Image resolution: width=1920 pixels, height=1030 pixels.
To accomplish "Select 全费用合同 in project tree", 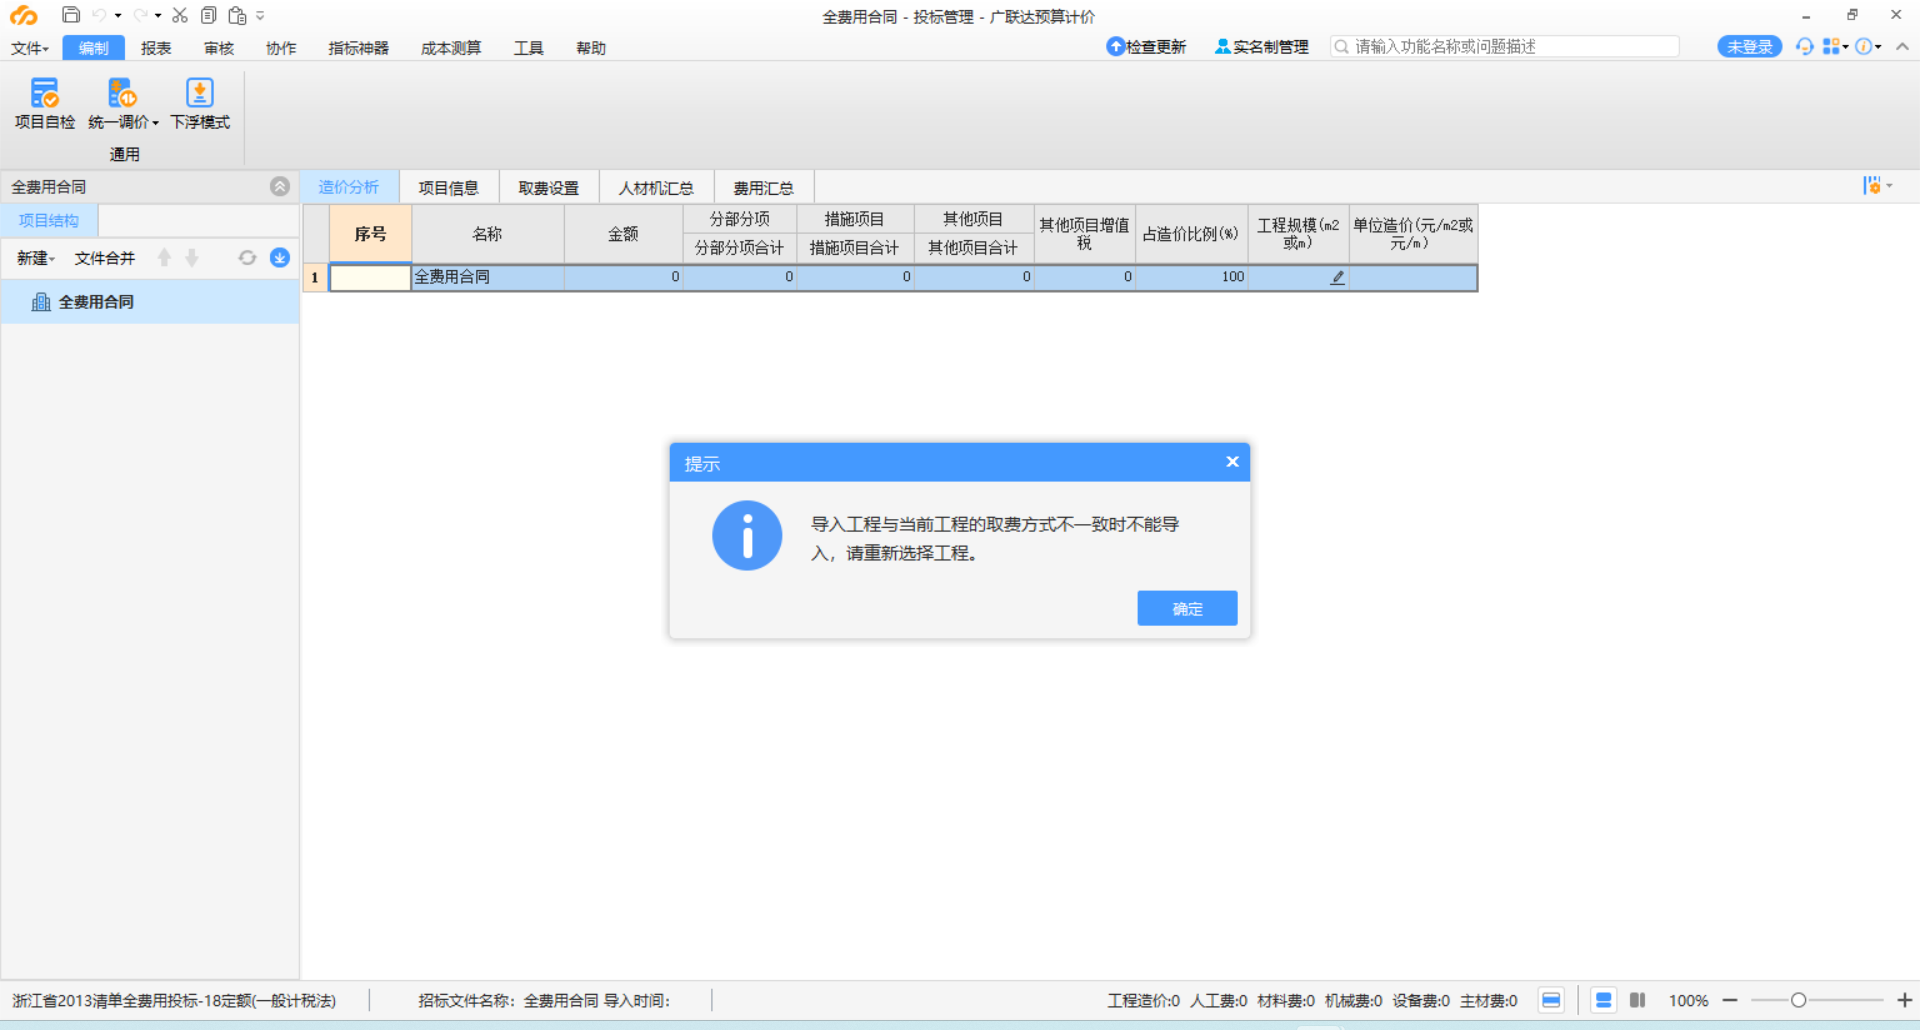I will click(x=150, y=301).
